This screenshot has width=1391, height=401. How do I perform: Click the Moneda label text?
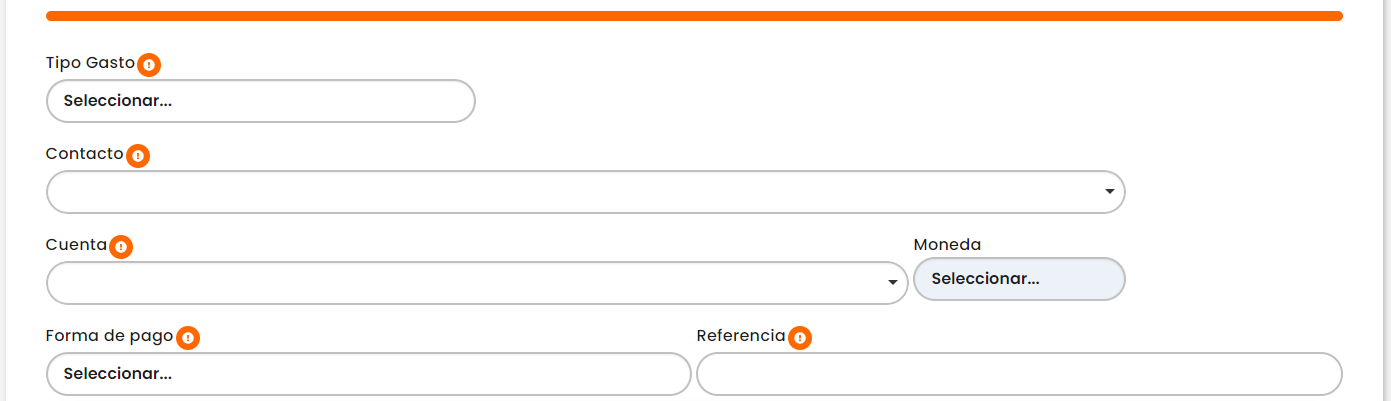click(x=947, y=245)
